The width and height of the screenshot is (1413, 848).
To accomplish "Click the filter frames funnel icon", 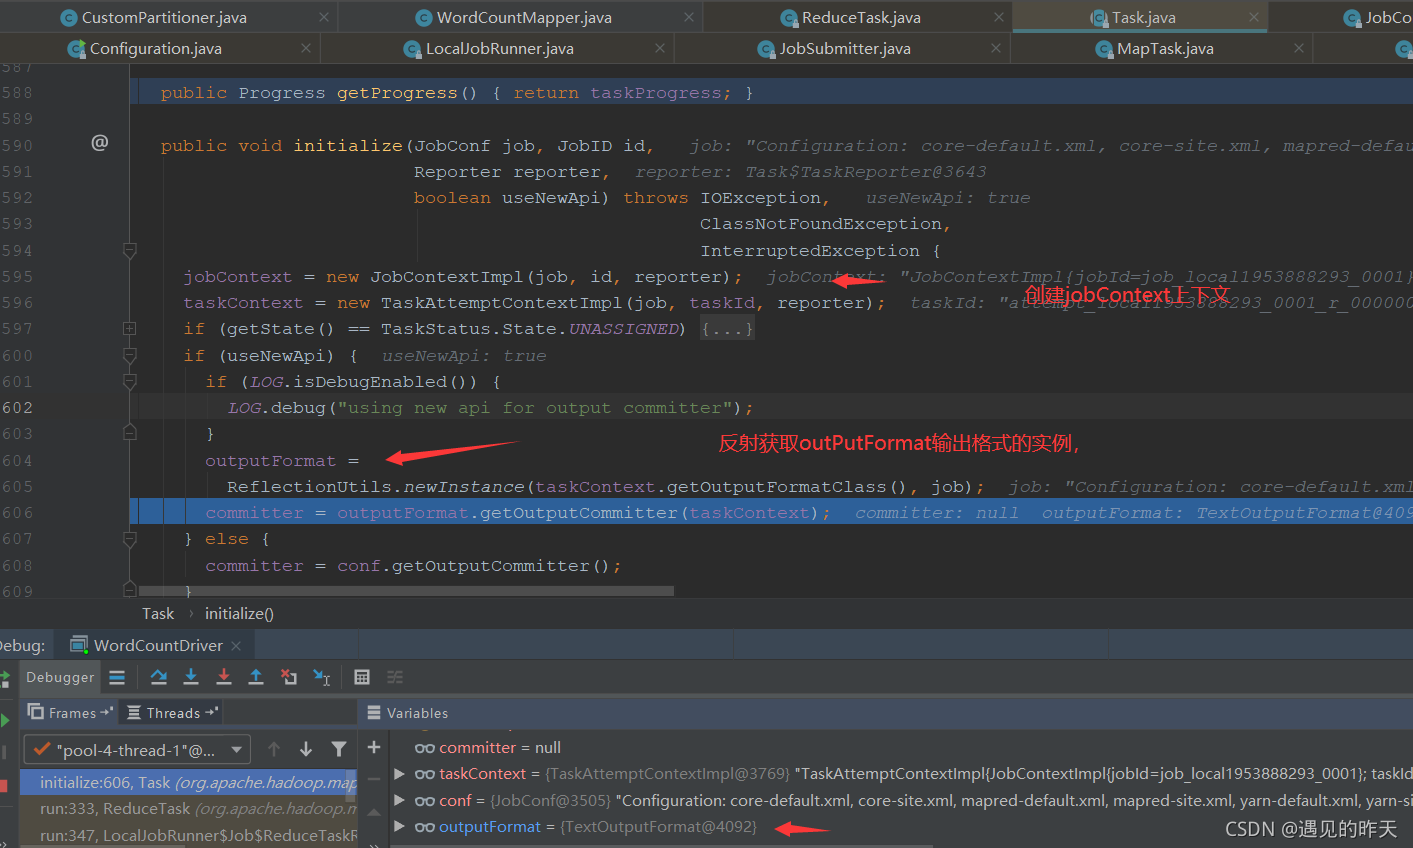I will (x=339, y=749).
